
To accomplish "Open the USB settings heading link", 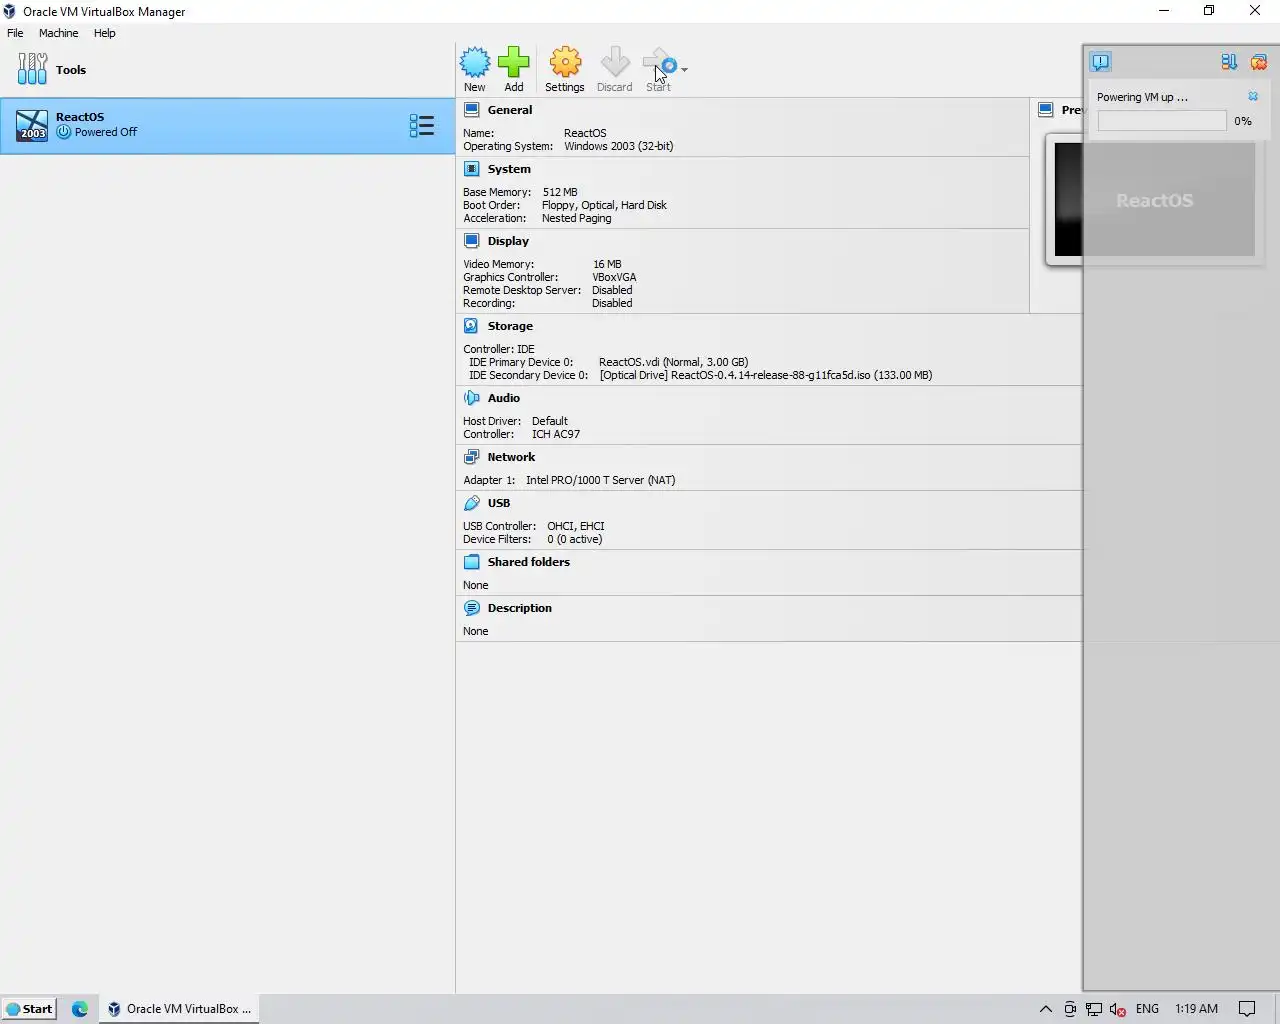I will (499, 503).
